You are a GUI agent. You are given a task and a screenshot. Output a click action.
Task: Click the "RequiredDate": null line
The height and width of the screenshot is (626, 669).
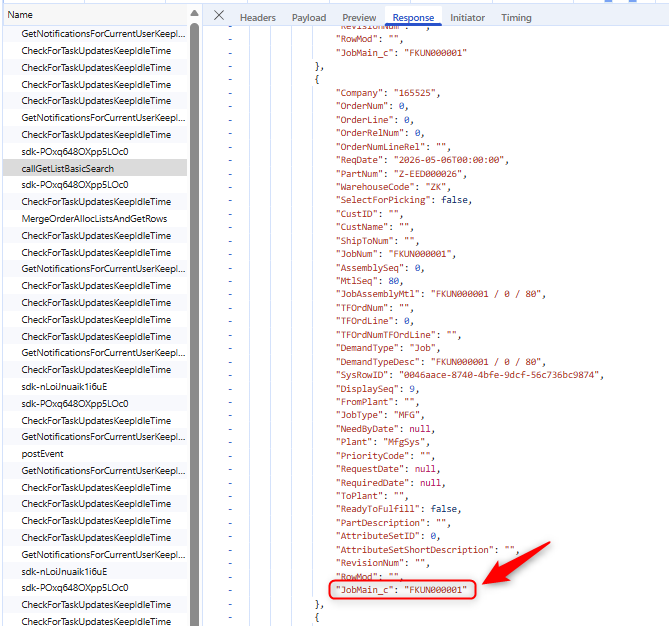(390, 483)
